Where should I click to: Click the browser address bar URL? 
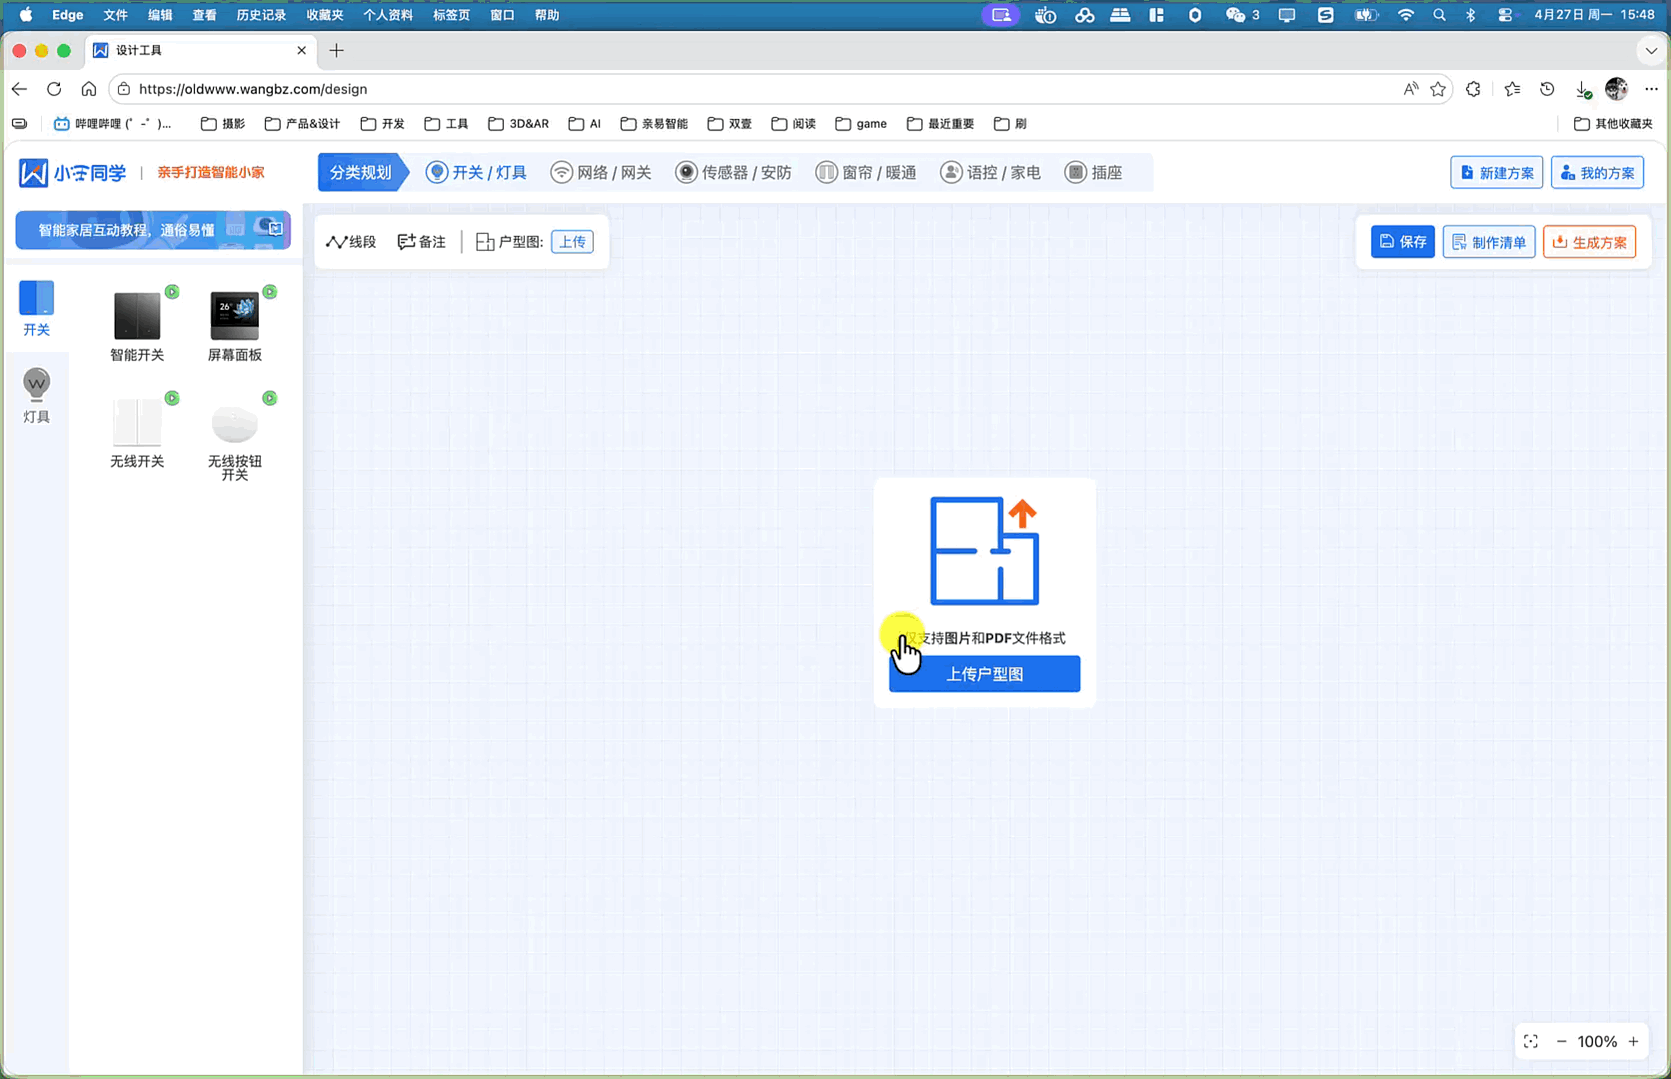pyautogui.click(x=253, y=89)
